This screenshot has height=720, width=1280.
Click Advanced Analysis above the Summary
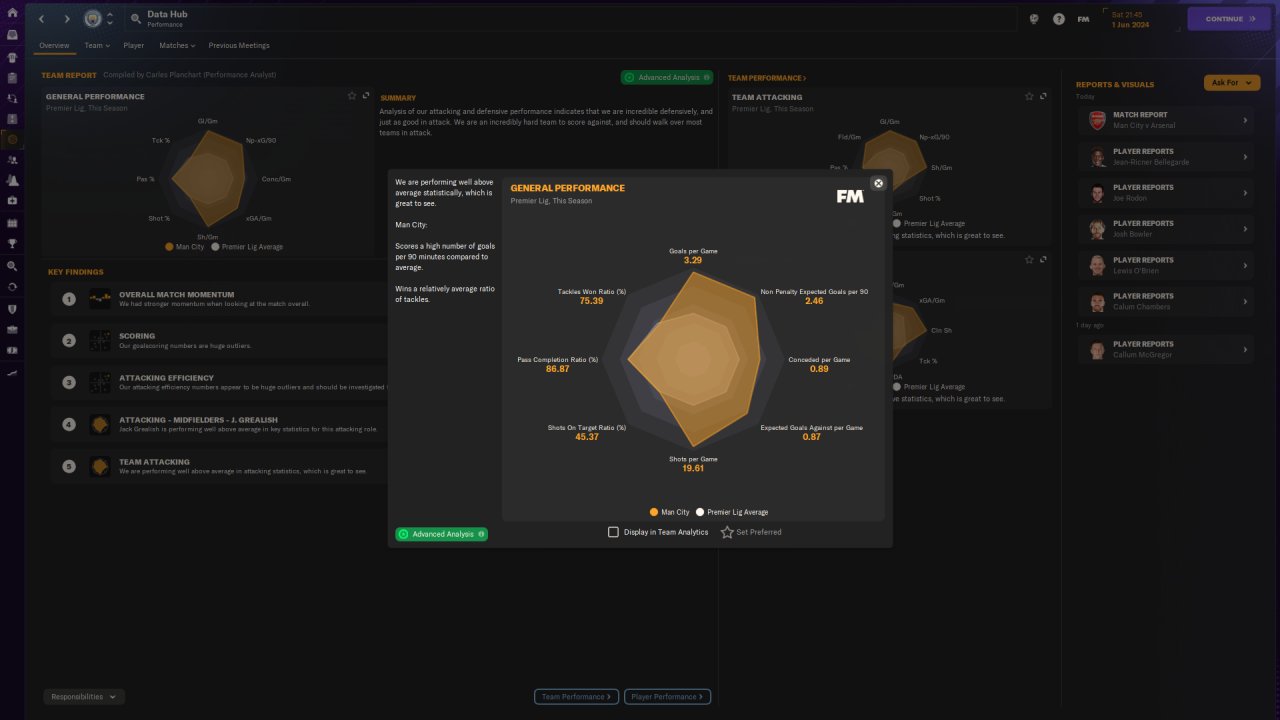pos(667,77)
